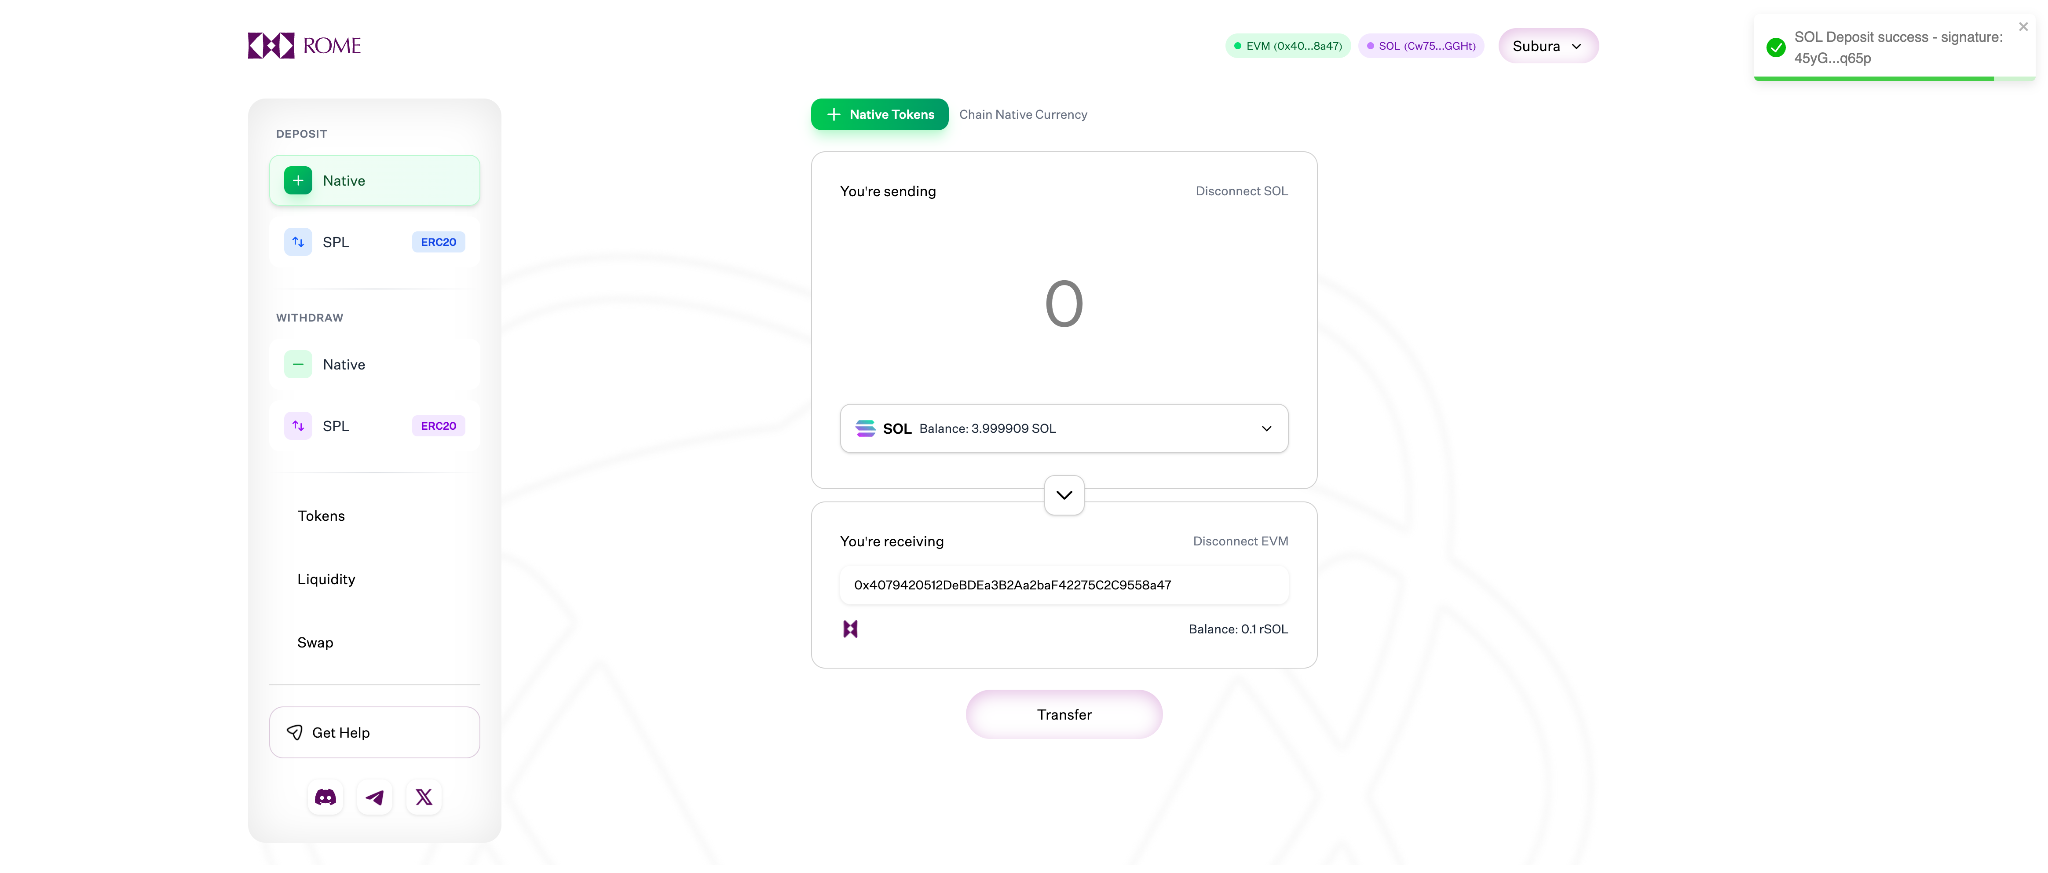Screen dimensions: 2048x873
Task: Click the green success checkmark icon
Action: (x=1776, y=48)
